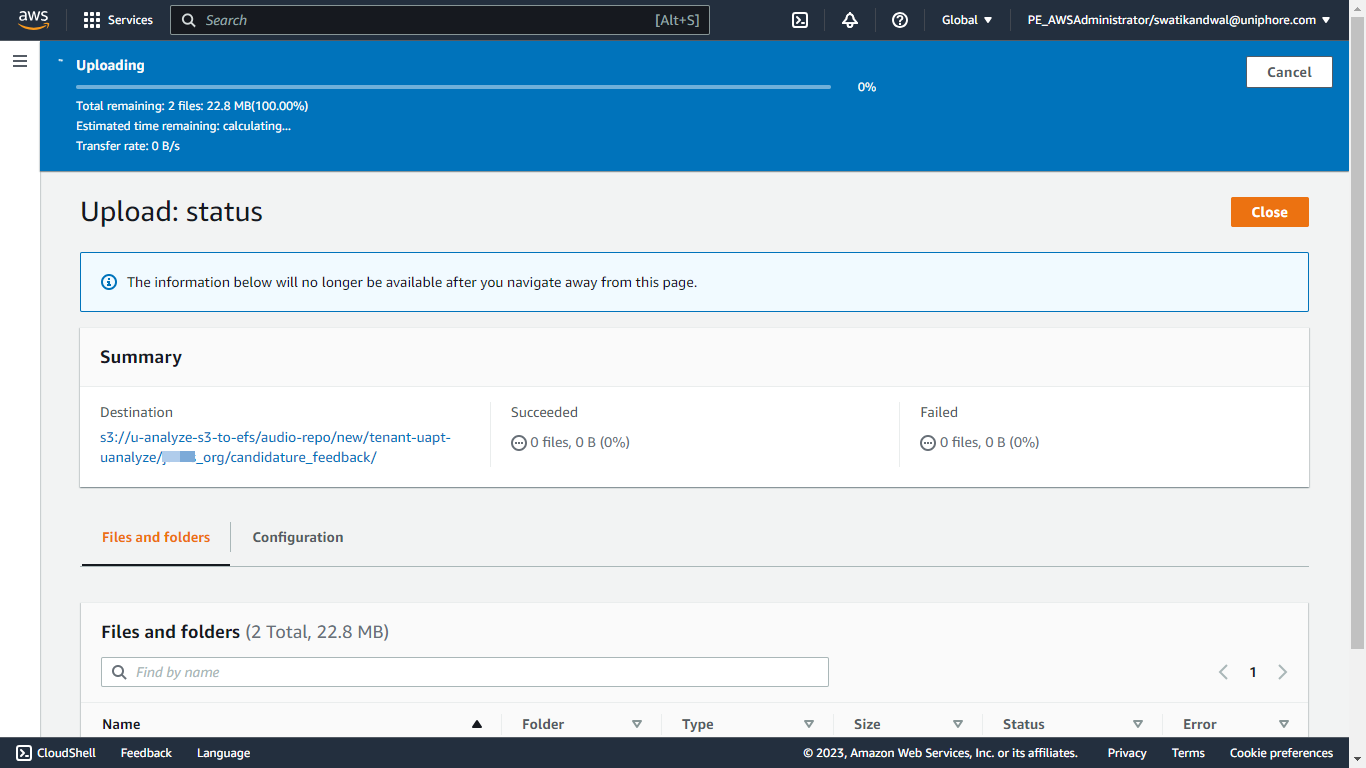This screenshot has width=1366, height=768.
Task: Open the PE_AWSAdministrator account dropdown
Action: point(1179,20)
